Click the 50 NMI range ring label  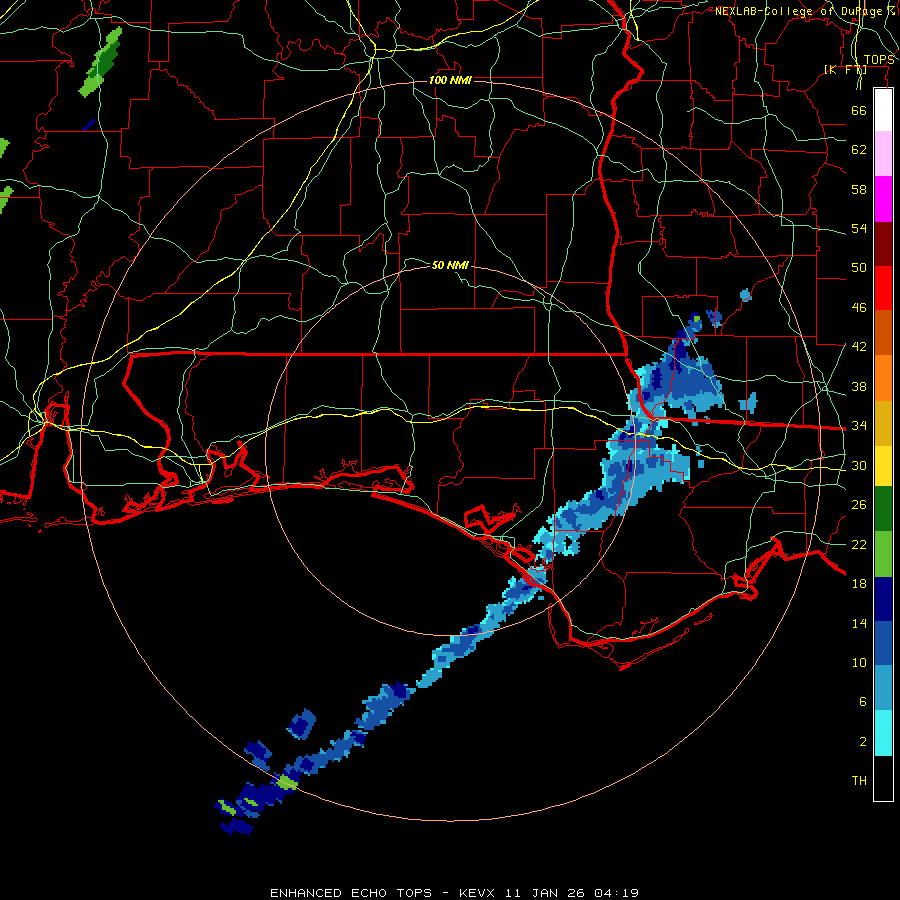point(451,265)
